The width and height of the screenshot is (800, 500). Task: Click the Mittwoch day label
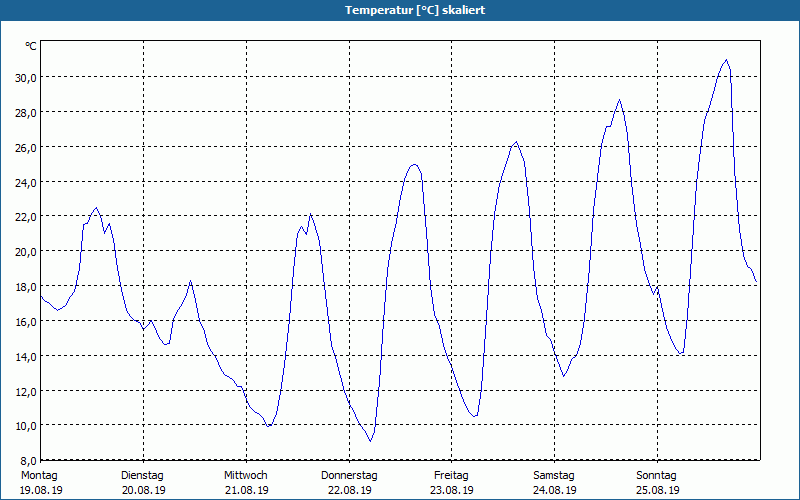pos(246,476)
